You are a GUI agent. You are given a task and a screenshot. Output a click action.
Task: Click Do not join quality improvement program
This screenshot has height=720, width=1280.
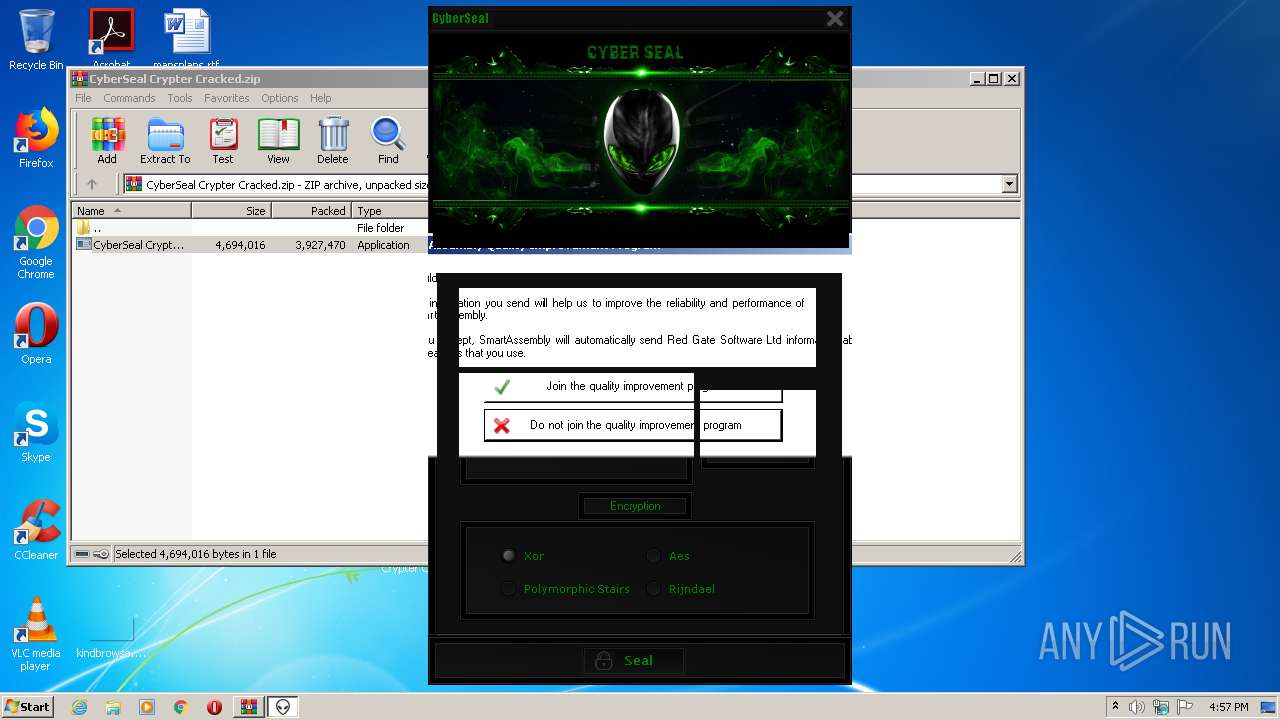[x=633, y=425]
